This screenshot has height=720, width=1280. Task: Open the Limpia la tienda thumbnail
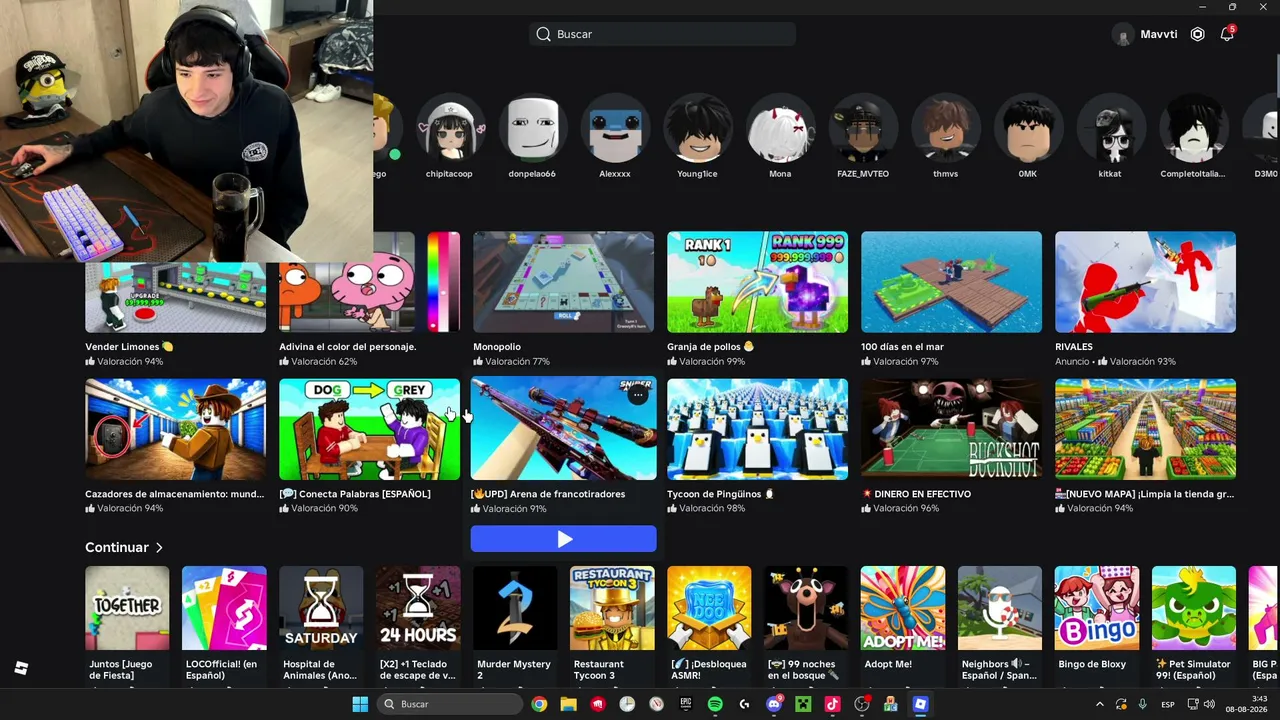click(x=1145, y=429)
